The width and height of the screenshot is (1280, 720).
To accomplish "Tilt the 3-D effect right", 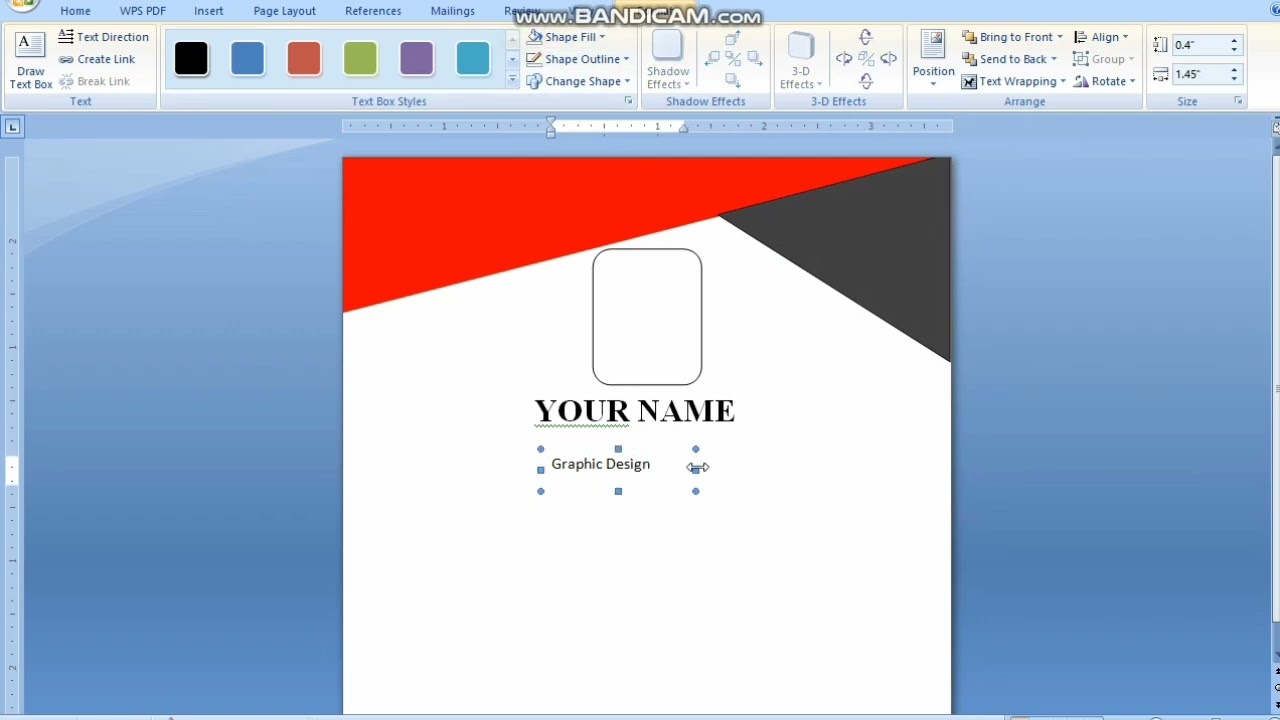I will tap(888, 59).
